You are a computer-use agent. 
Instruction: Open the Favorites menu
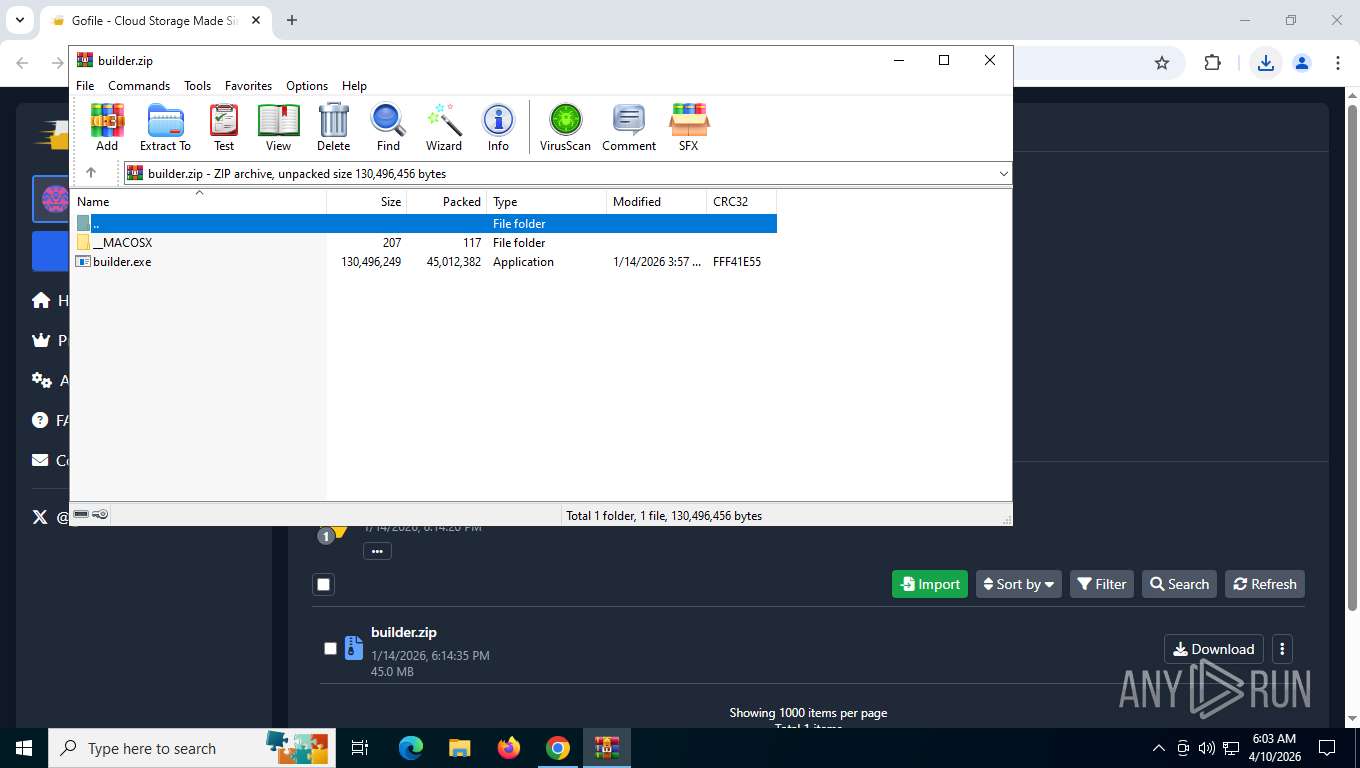pos(248,86)
